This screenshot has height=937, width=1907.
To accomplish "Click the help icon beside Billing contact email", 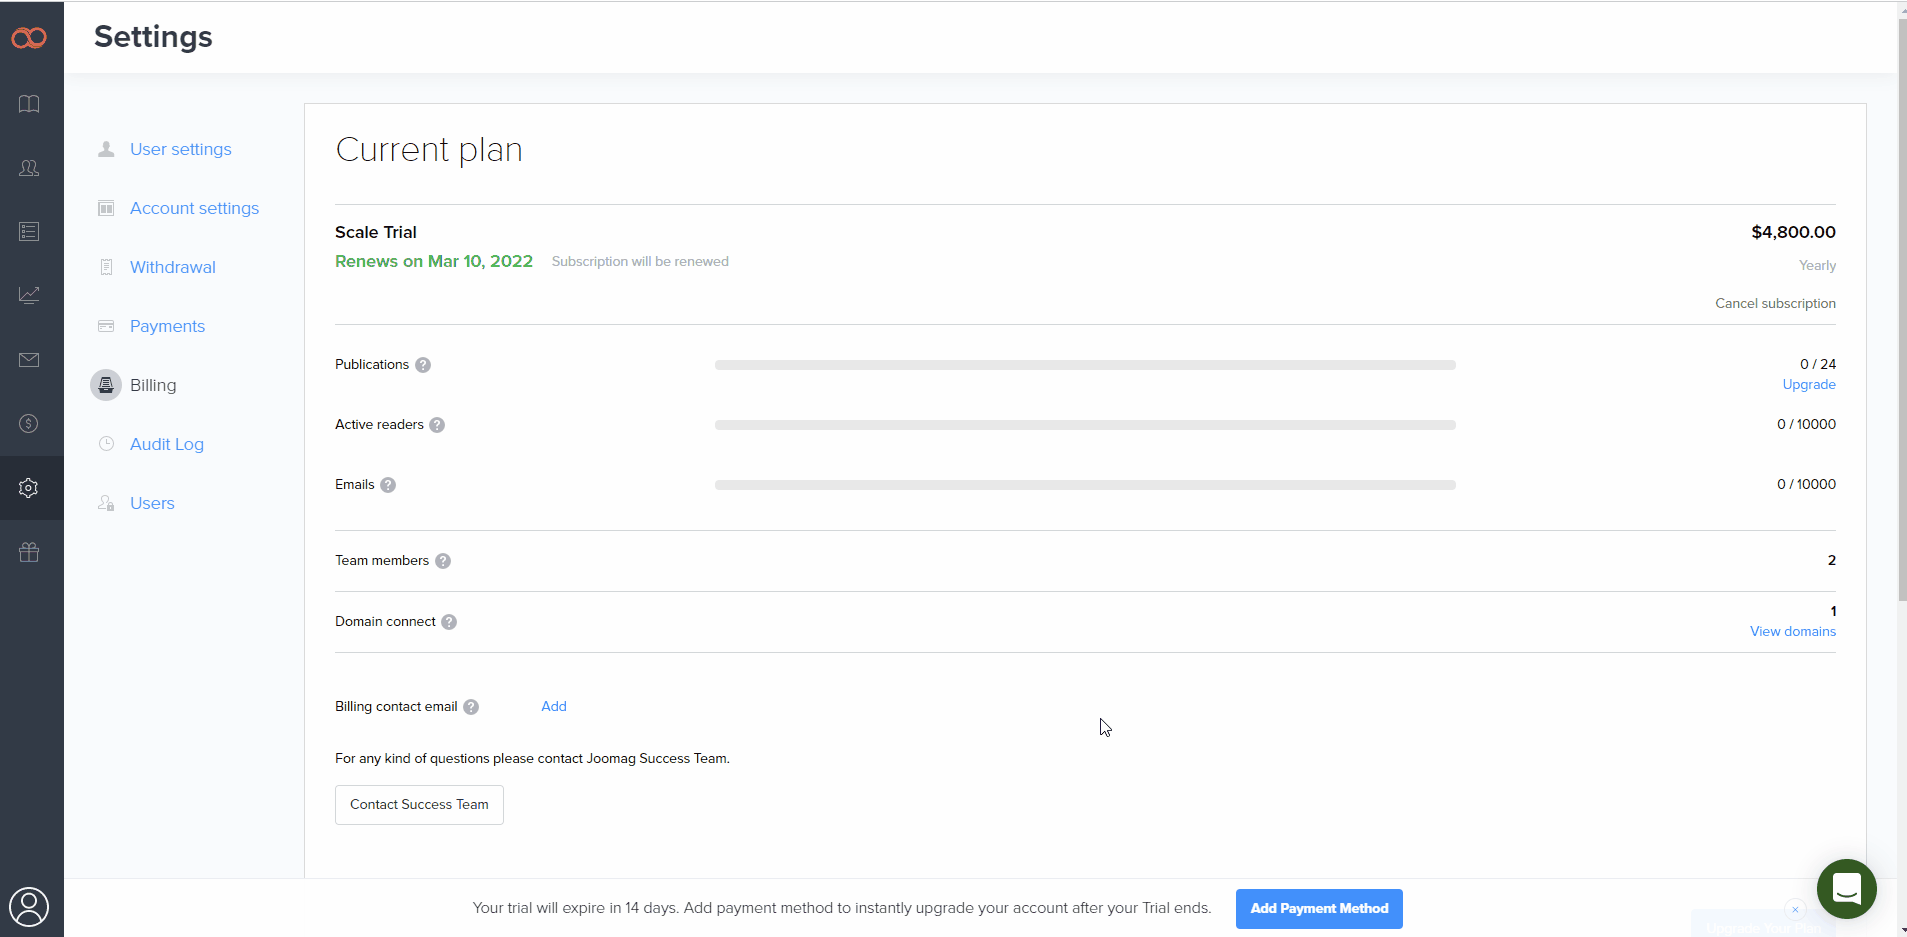I will pyautogui.click(x=471, y=707).
